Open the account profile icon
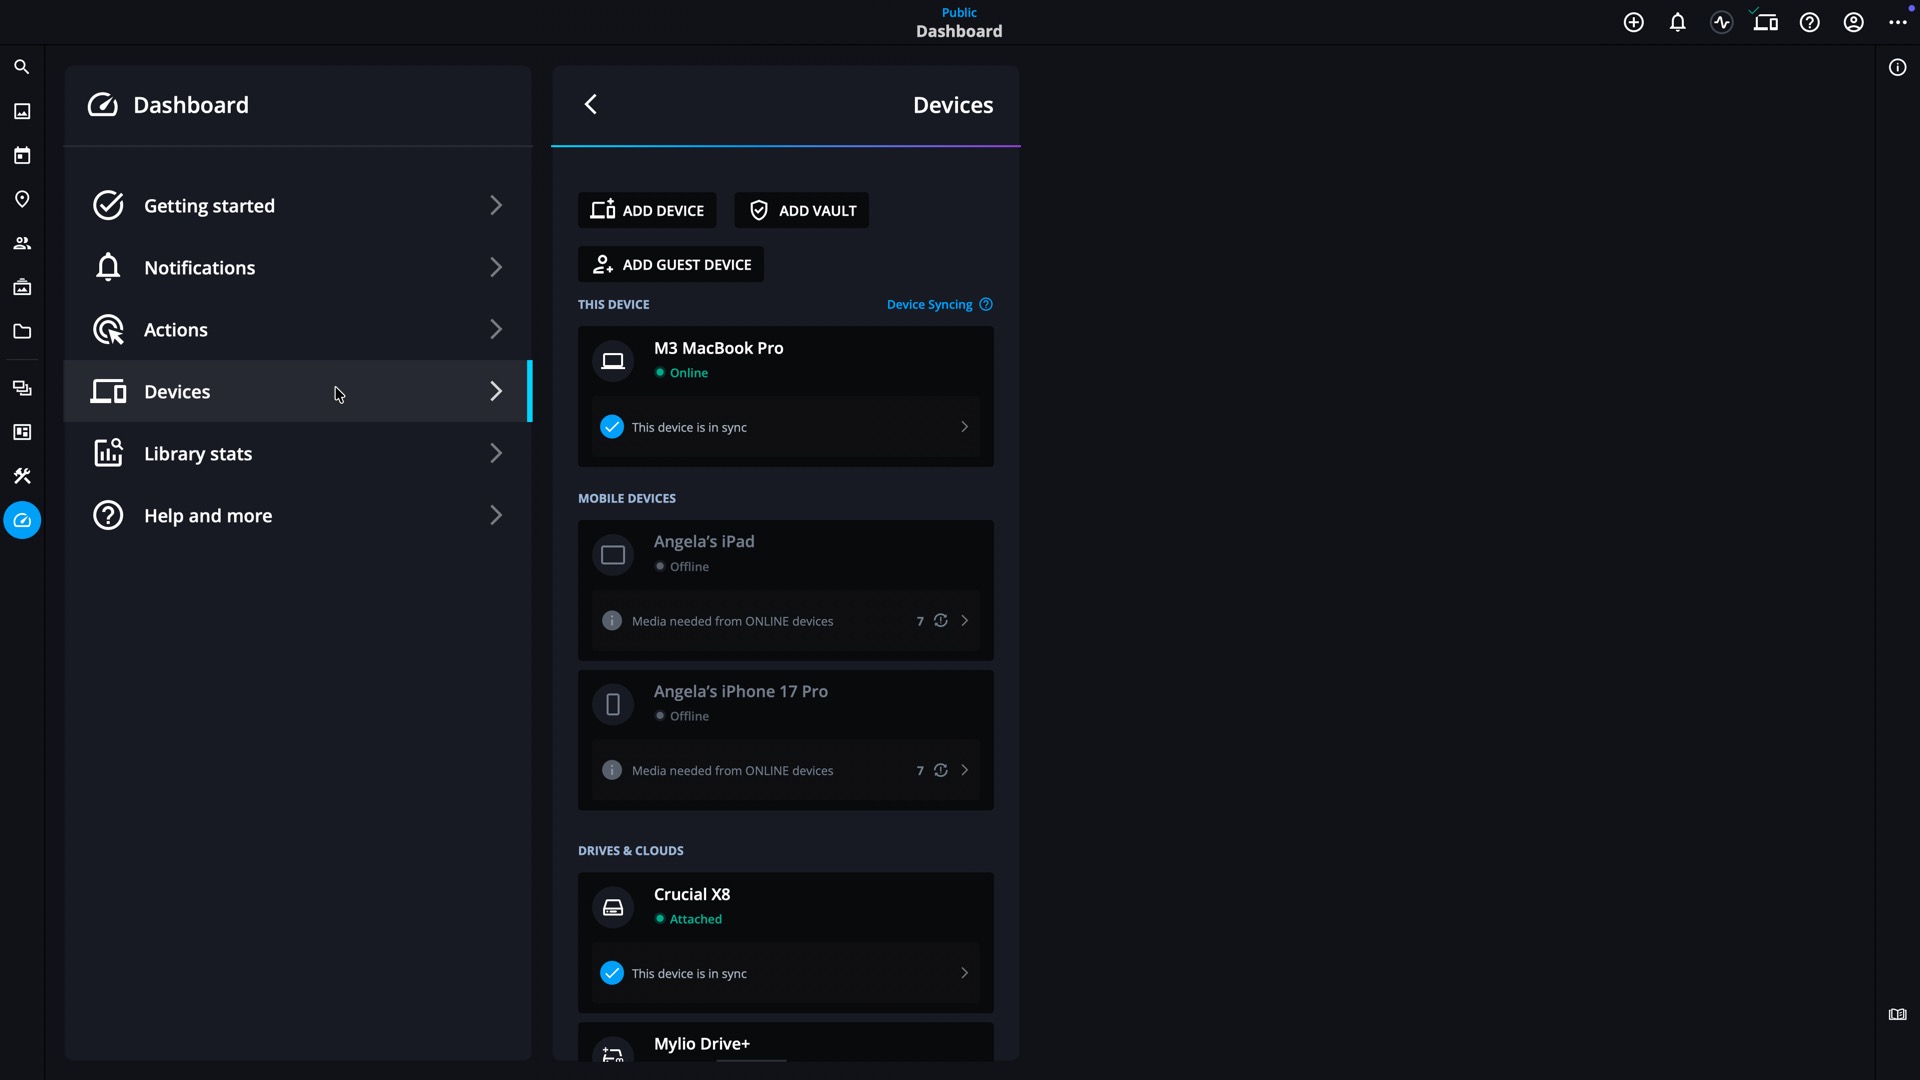This screenshot has width=1920, height=1080. coord(1853,22)
